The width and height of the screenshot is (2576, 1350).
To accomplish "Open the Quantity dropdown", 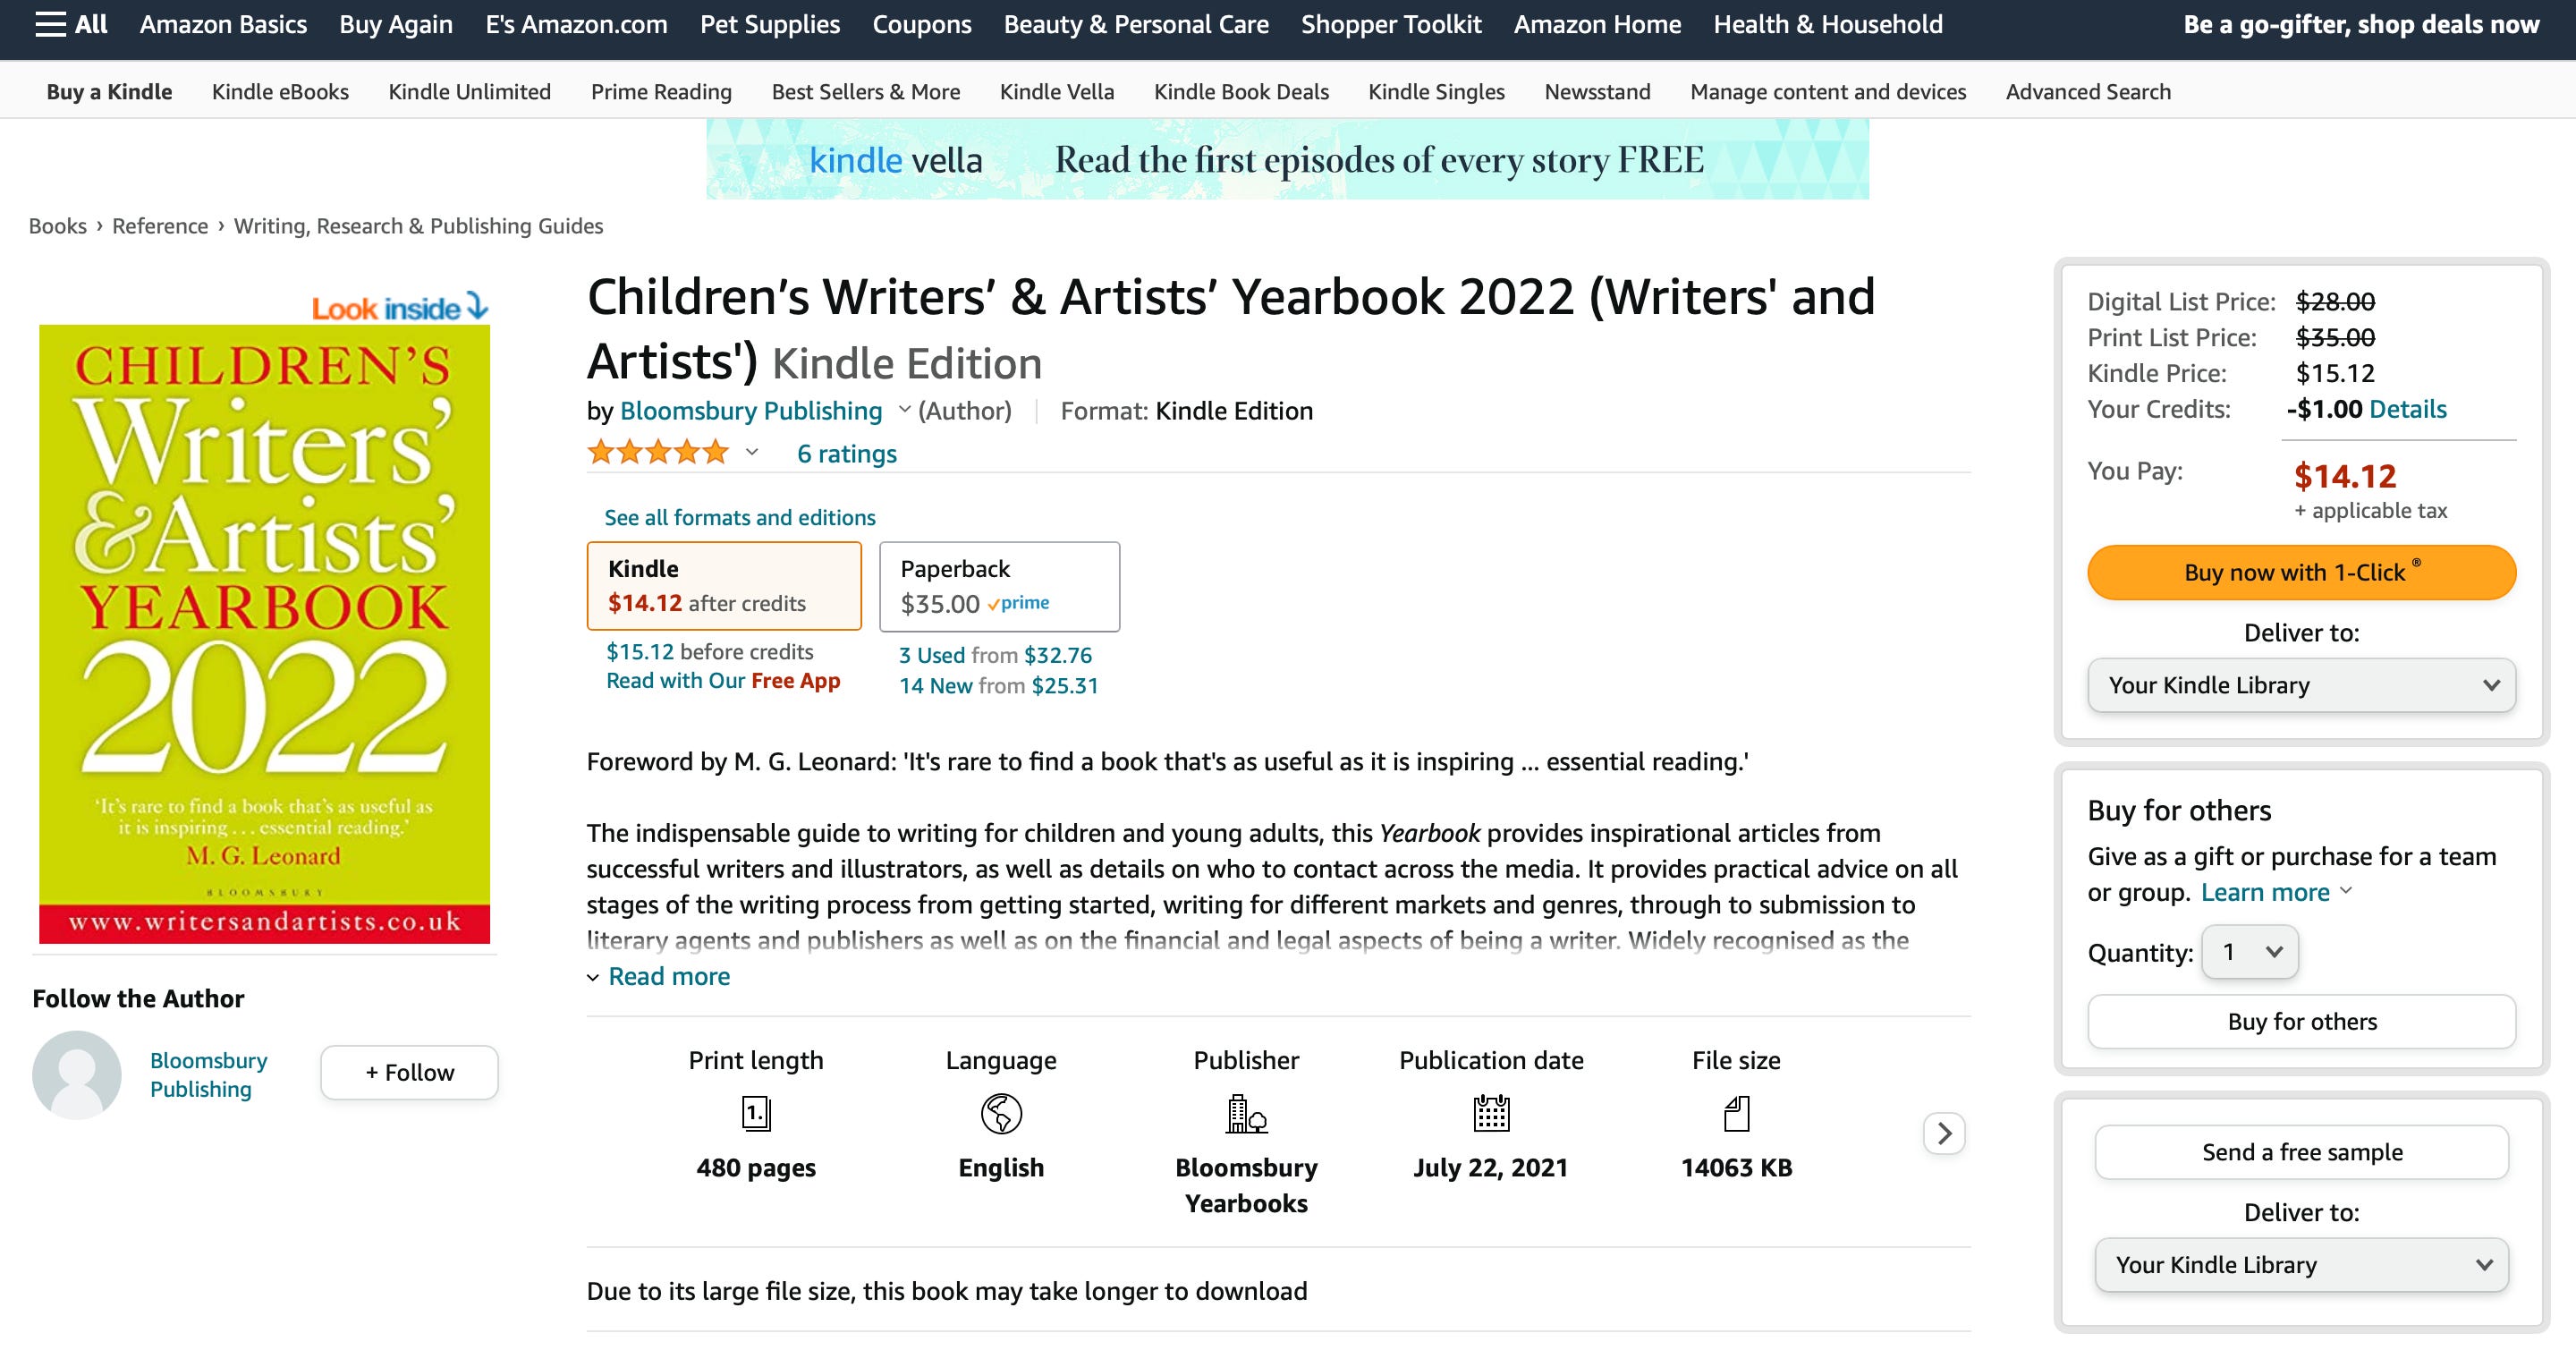I will point(2250,951).
